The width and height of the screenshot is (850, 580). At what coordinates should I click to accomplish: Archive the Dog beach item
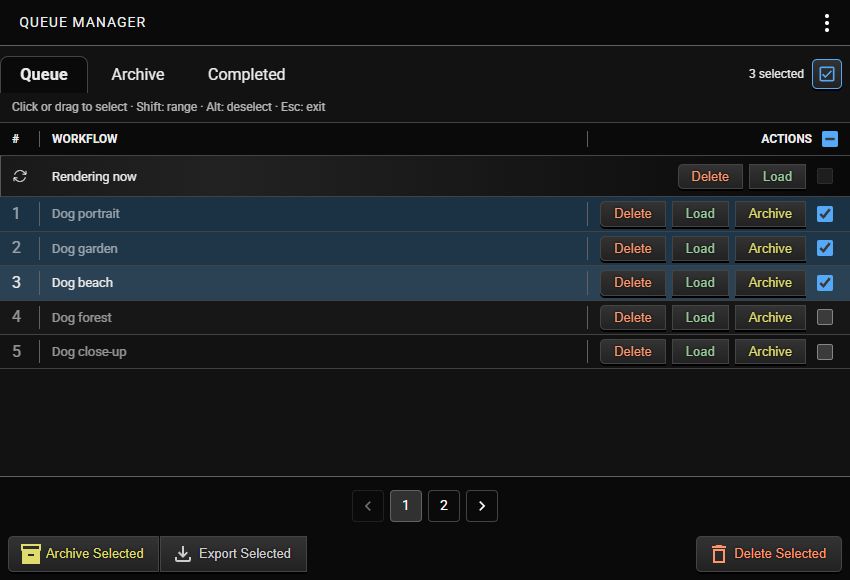pyautogui.click(x=770, y=283)
